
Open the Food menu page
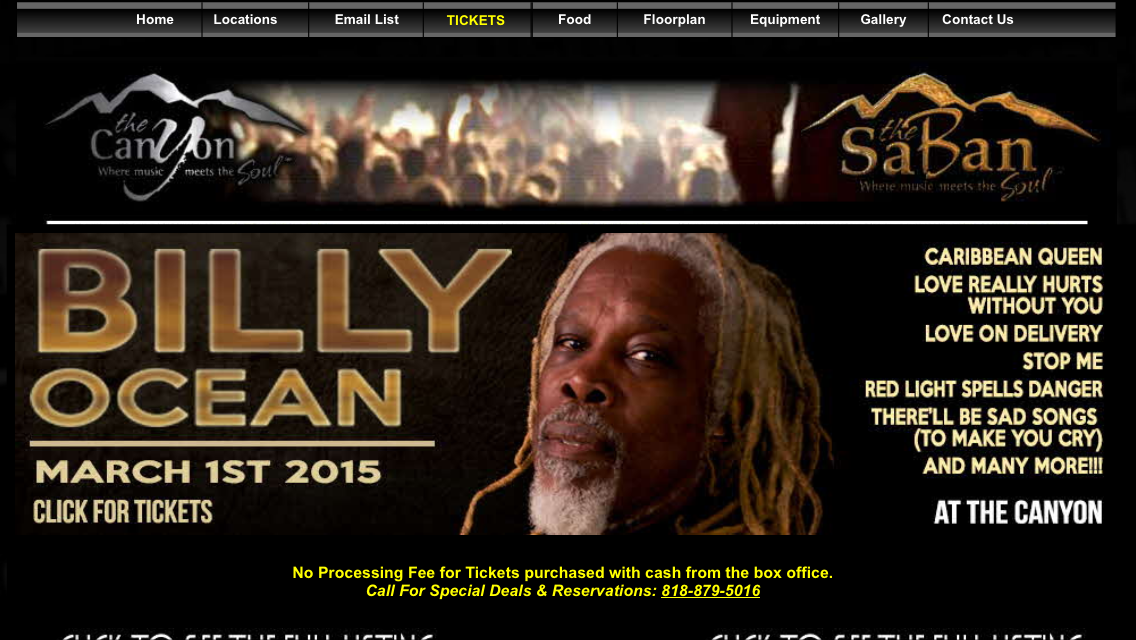tap(575, 20)
